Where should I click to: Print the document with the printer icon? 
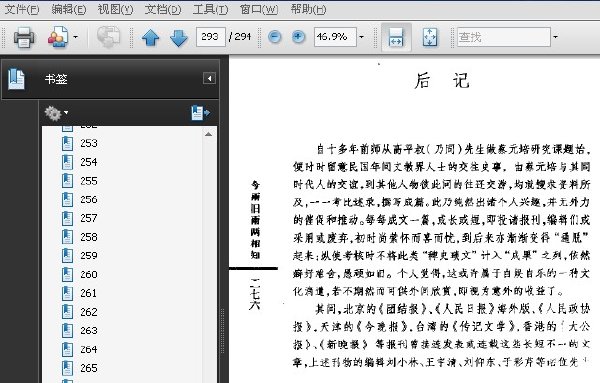coord(24,37)
